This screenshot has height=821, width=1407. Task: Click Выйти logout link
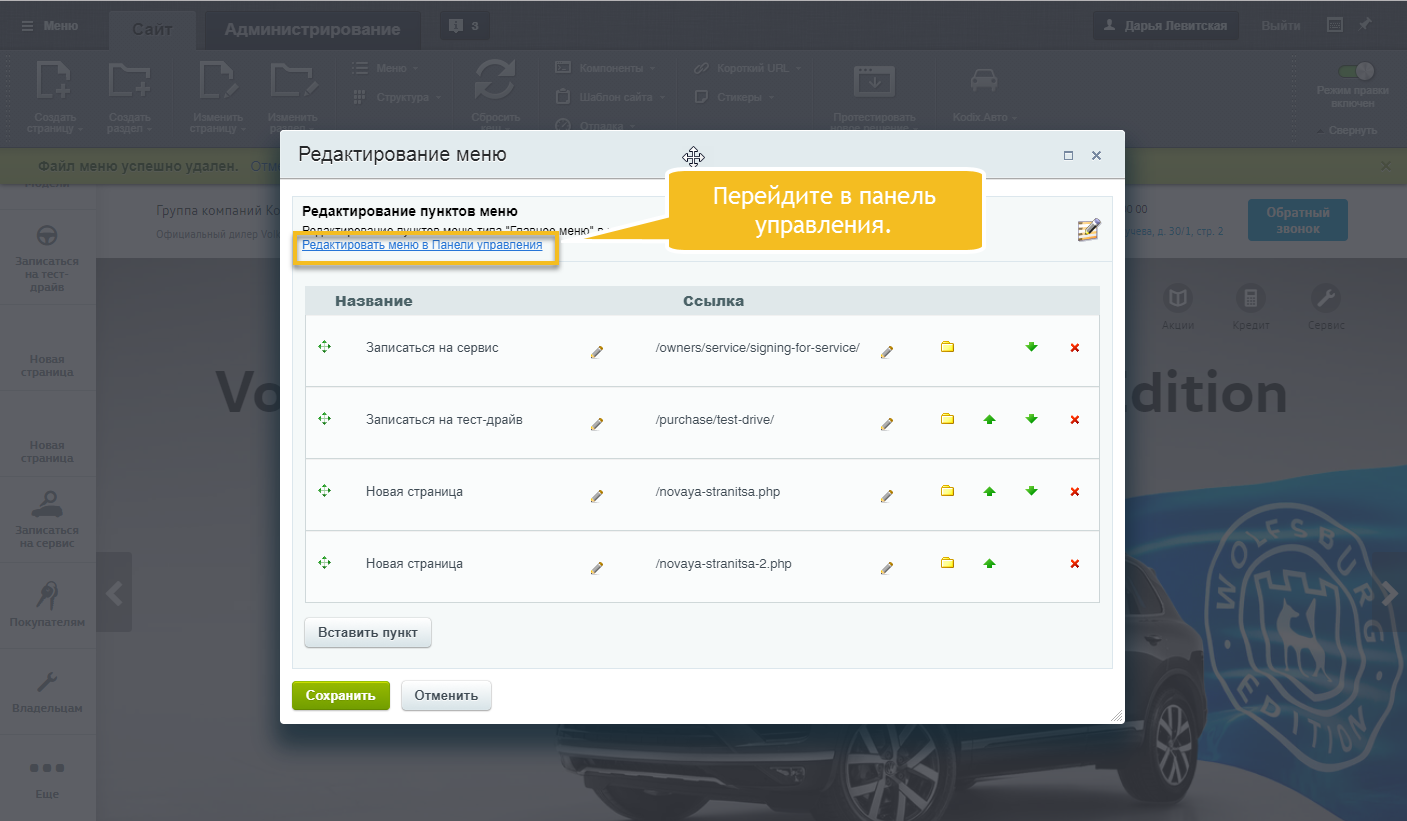1281,26
